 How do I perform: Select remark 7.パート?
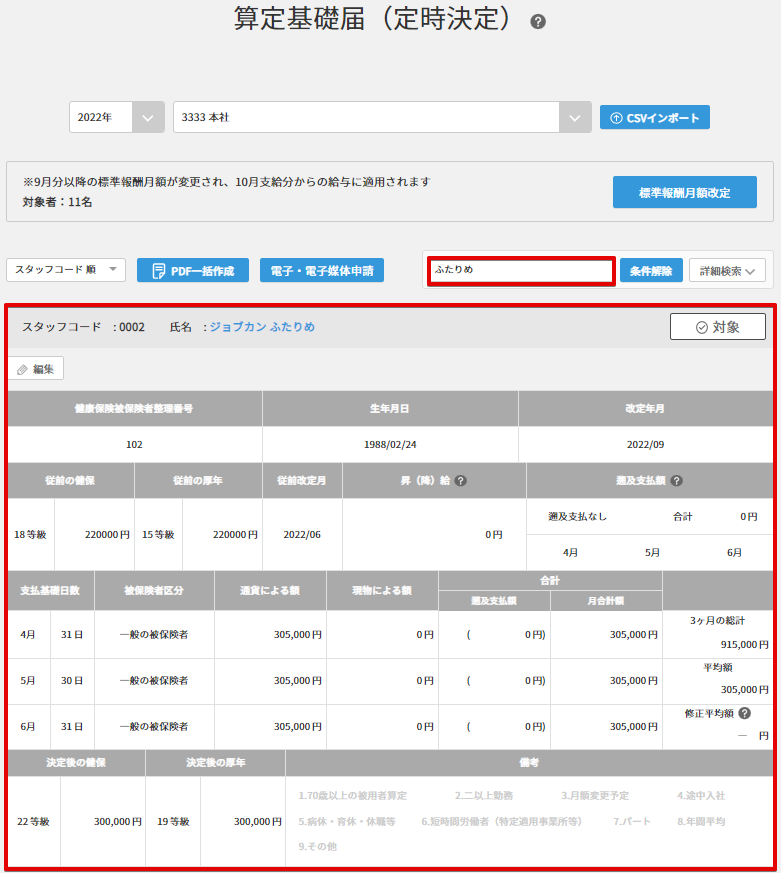(632, 821)
